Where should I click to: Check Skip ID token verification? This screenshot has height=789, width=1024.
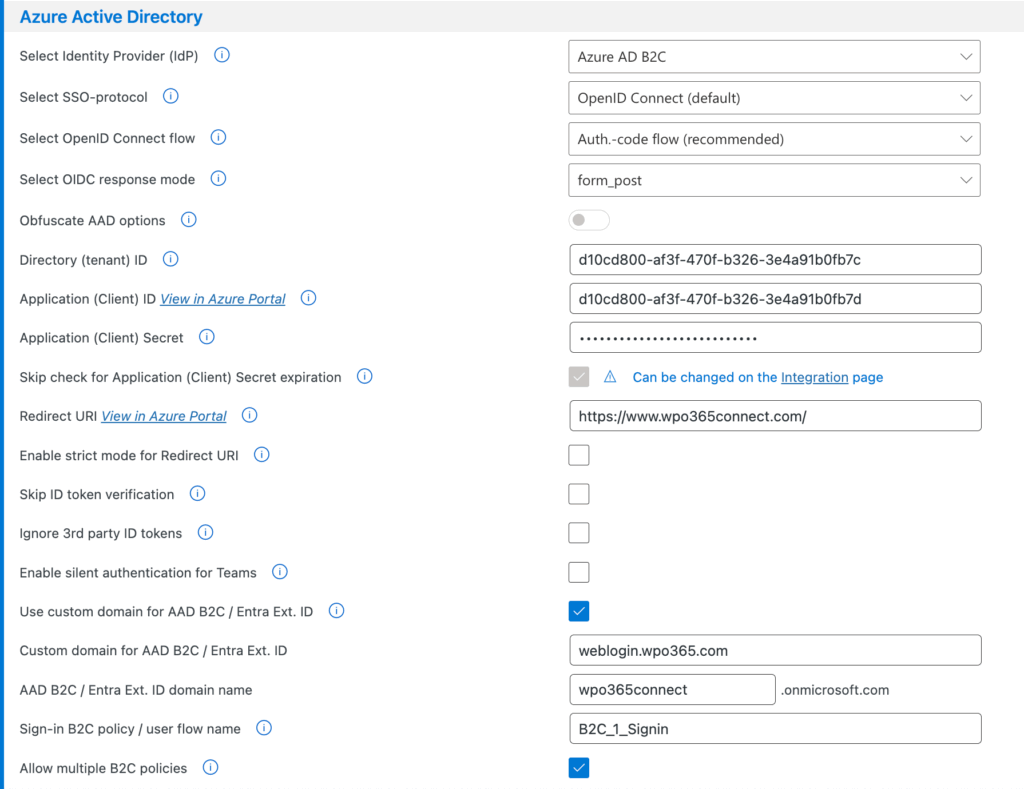[579, 494]
